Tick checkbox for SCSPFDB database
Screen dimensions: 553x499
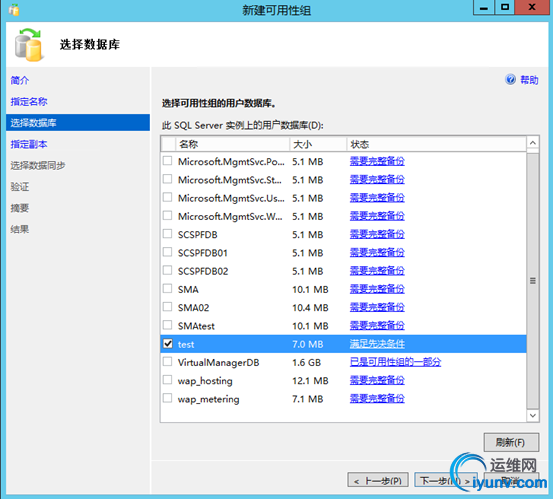click(168, 234)
